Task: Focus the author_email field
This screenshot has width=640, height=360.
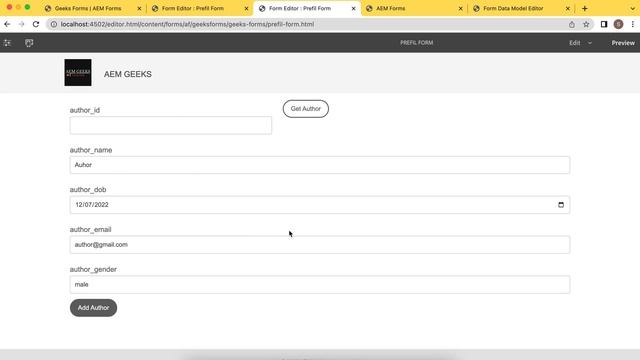Action: [320, 244]
